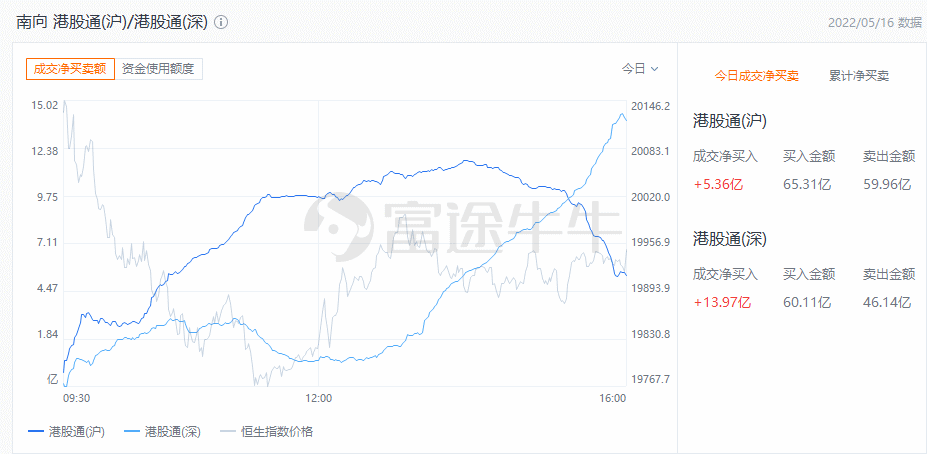Click the 09:30 label on the time axis
Image resolution: width=927 pixels, height=454 pixels.
(76, 398)
